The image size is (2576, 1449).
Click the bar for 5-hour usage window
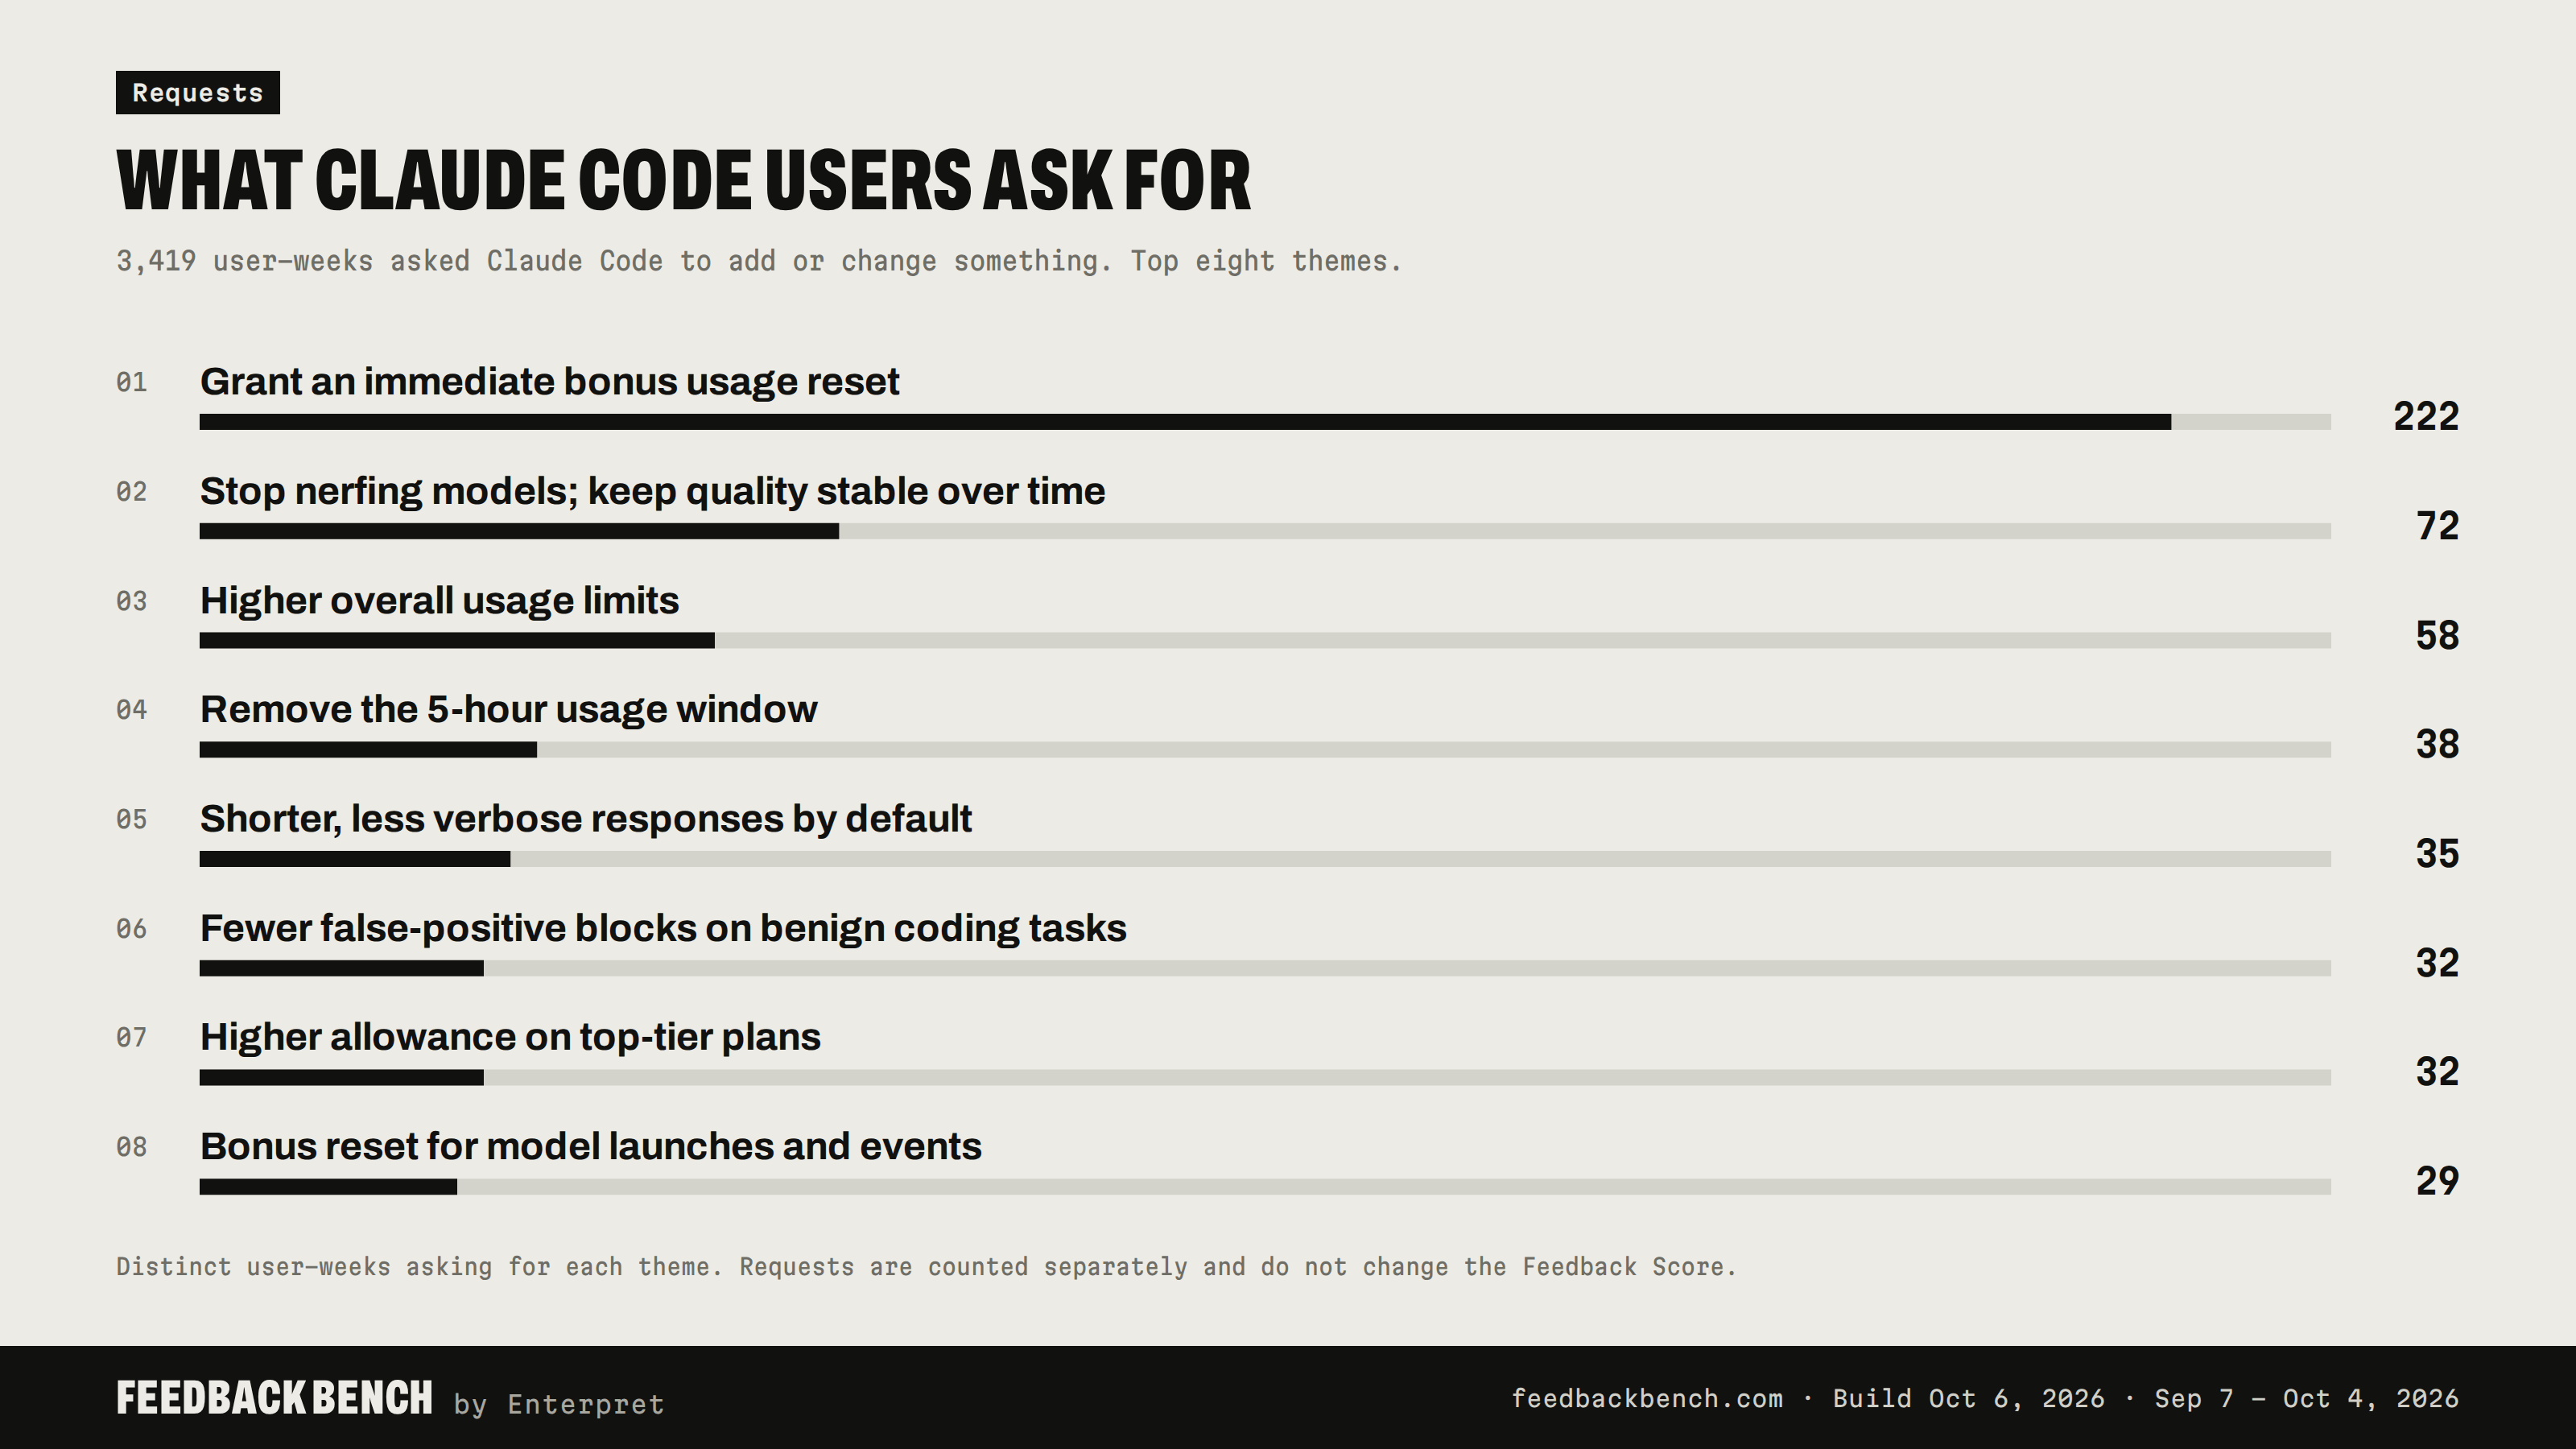1265,750
